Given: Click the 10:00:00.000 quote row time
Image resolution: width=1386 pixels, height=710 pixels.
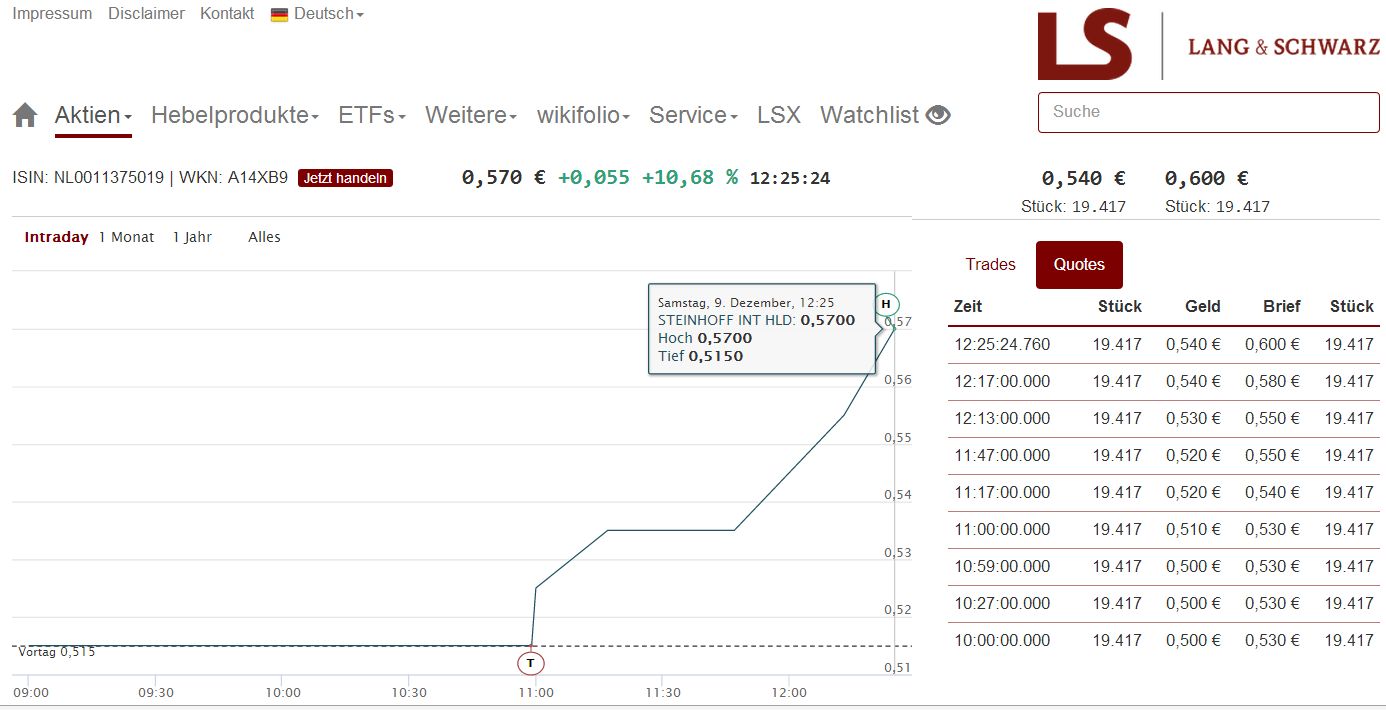Looking at the screenshot, I should coord(1002,641).
